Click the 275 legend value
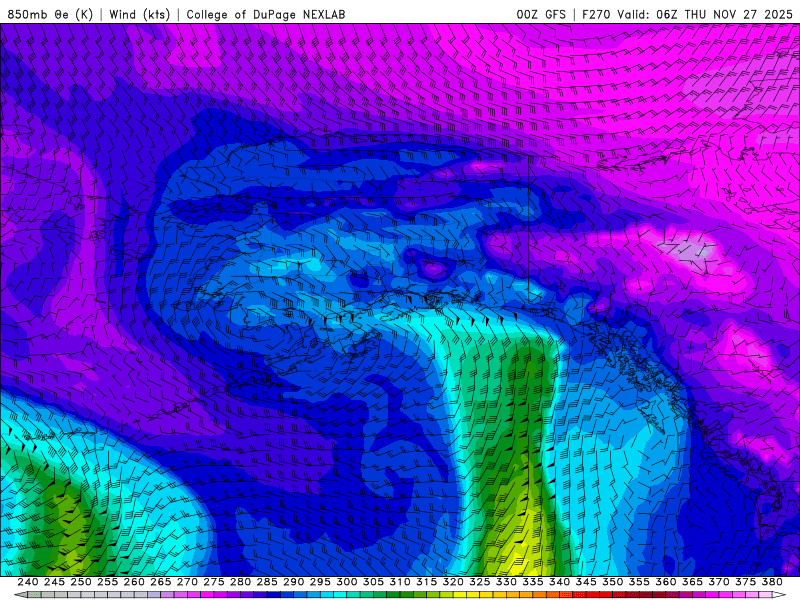The height and width of the screenshot is (600, 800). tap(213, 582)
